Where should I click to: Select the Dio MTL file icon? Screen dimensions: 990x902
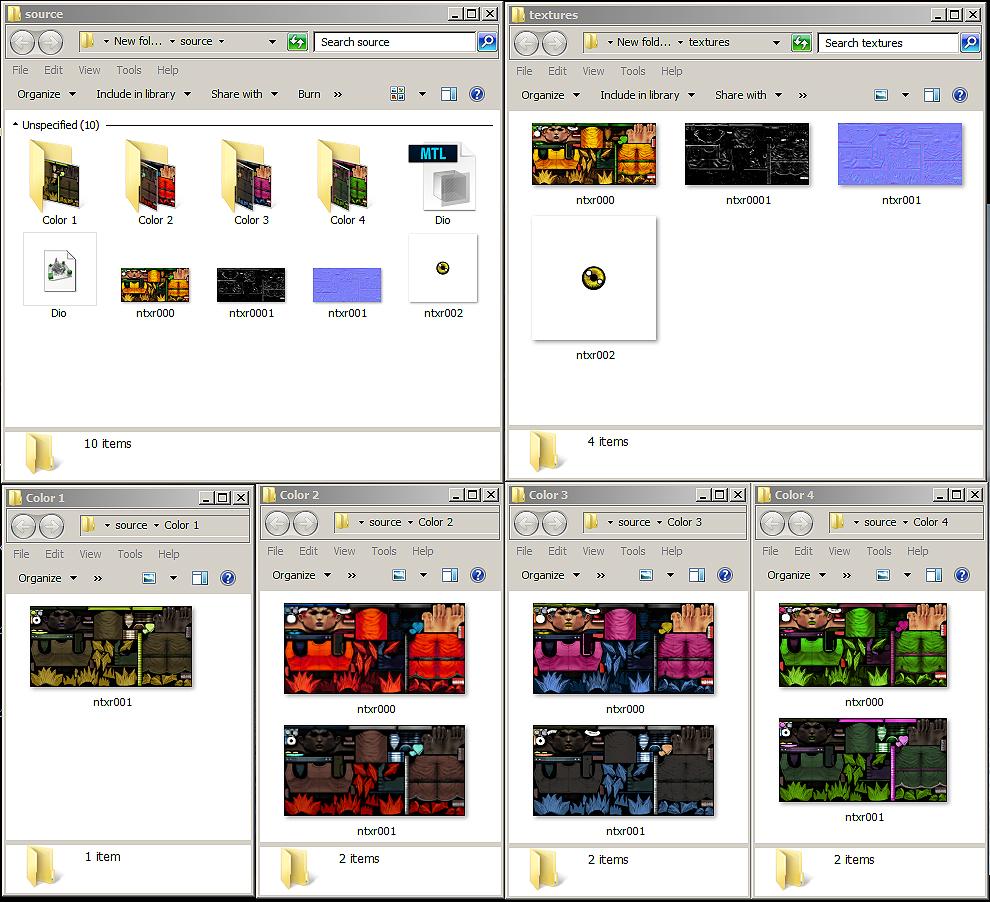click(443, 176)
